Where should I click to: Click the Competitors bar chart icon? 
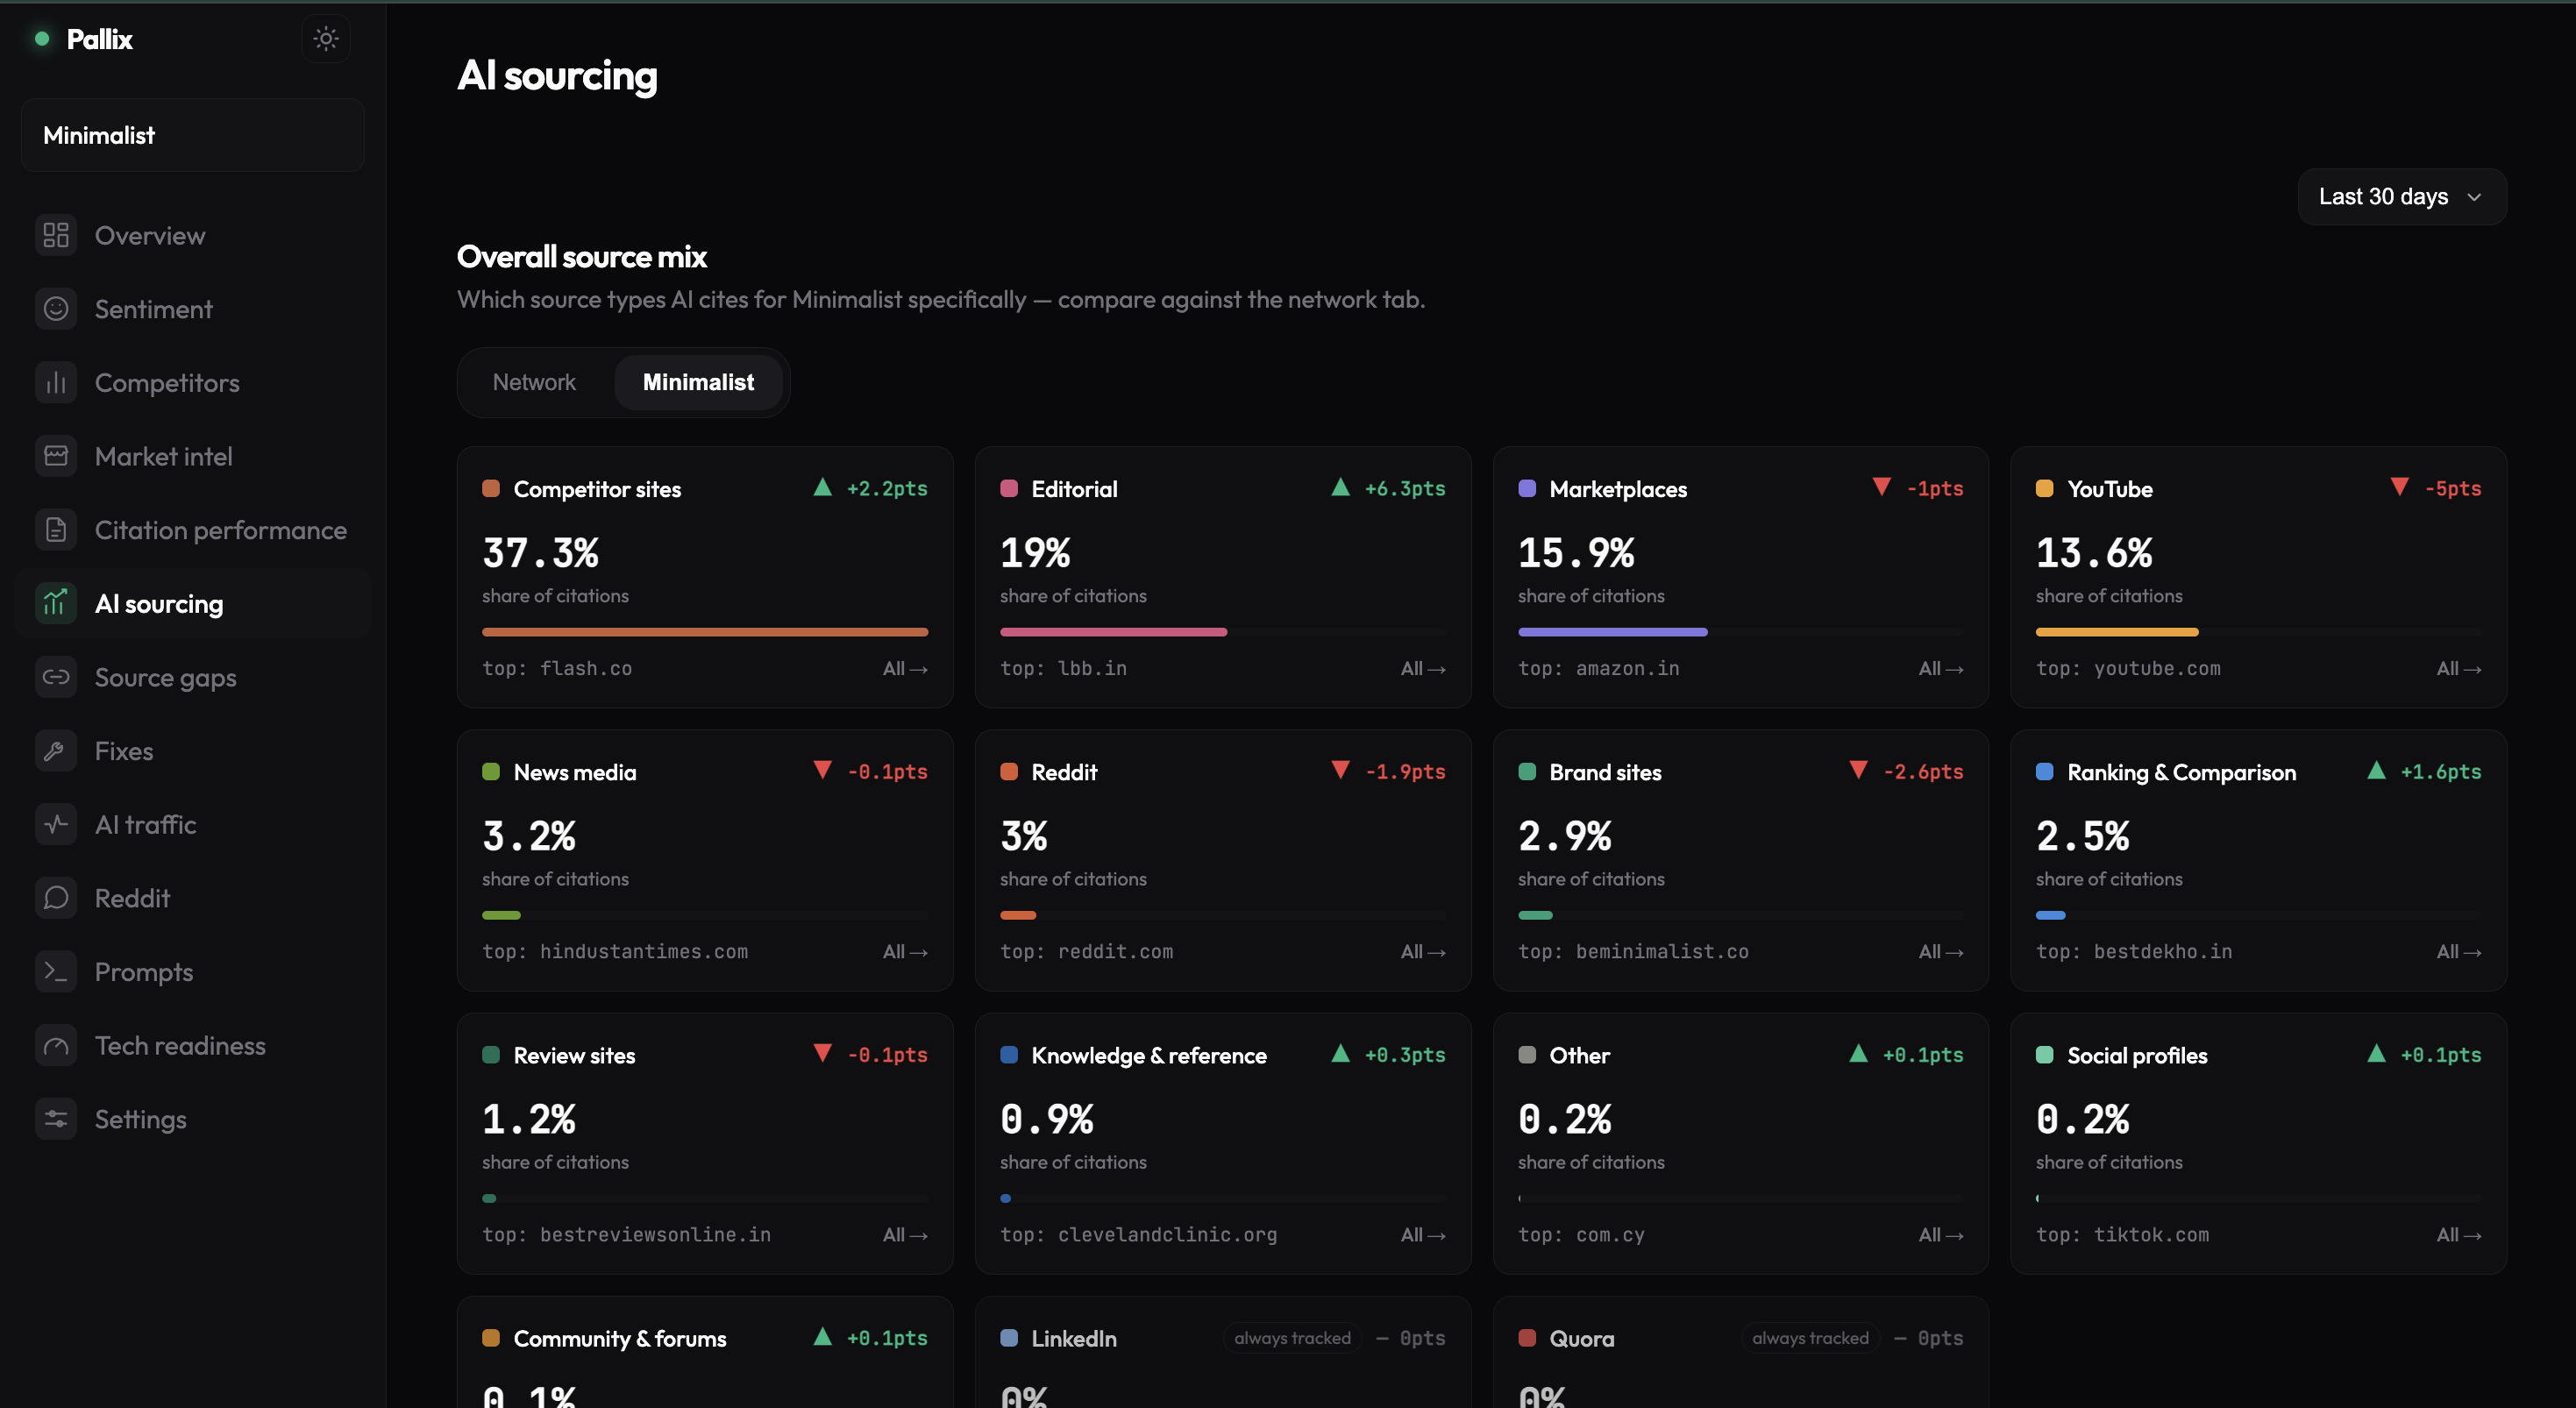tap(56, 383)
